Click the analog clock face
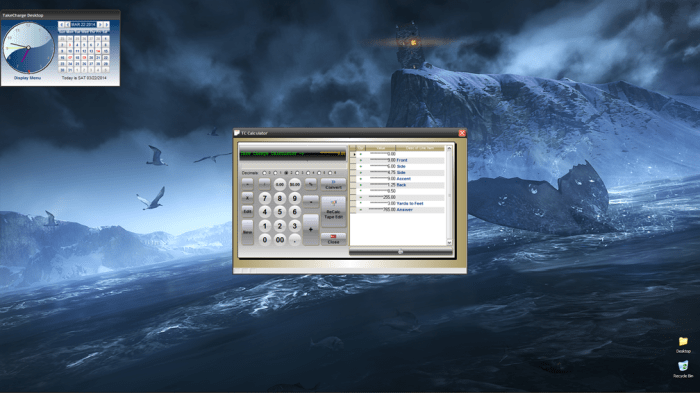 click(x=29, y=48)
